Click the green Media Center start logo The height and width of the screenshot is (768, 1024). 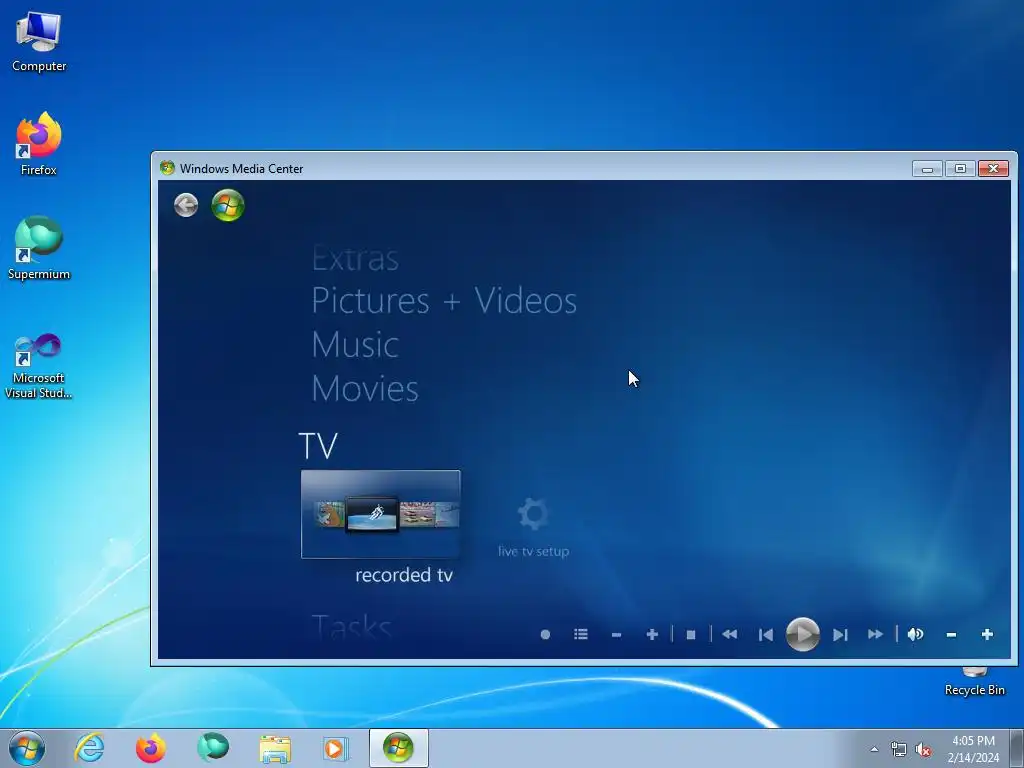[x=228, y=205]
